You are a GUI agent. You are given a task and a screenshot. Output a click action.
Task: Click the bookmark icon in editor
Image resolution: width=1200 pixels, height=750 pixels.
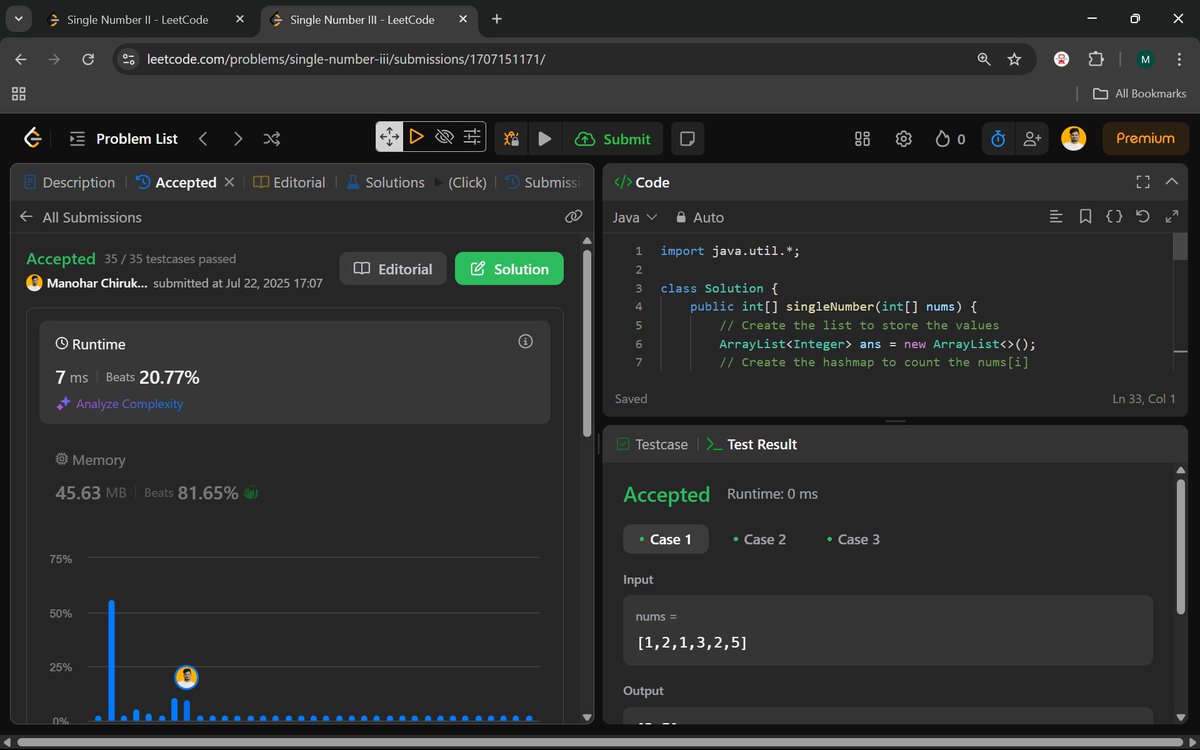(1085, 216)
